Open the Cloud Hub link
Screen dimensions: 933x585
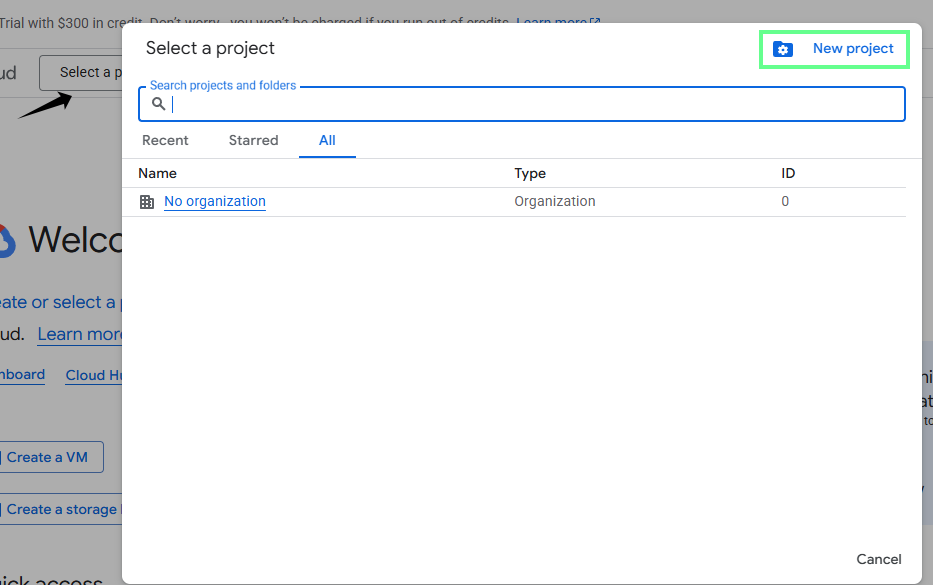click(93, 374)
